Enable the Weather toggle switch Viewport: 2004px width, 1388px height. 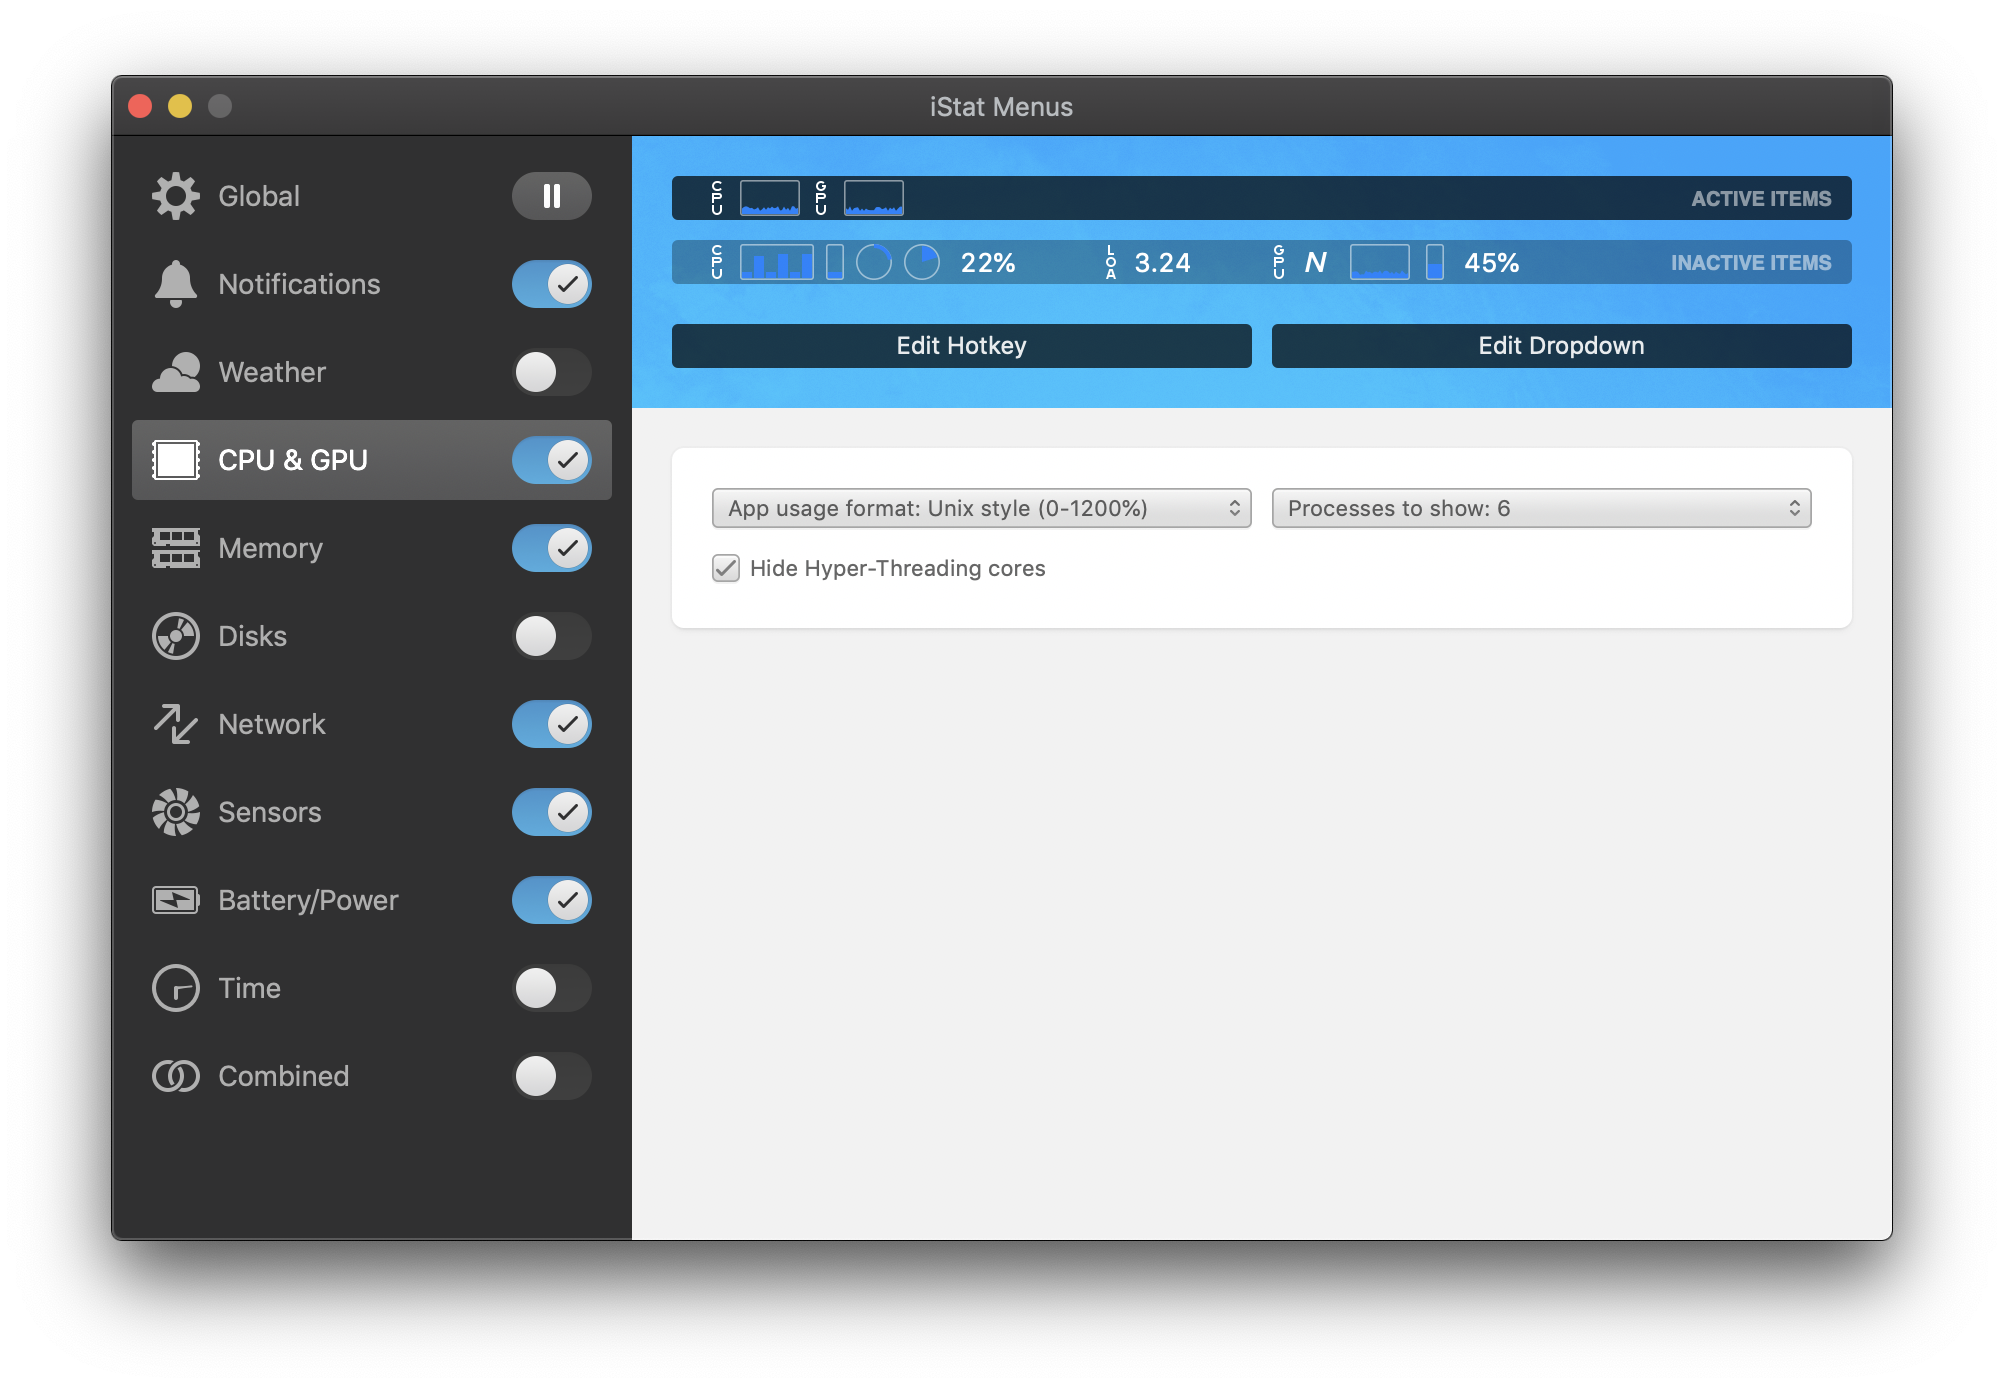[551, 372]
